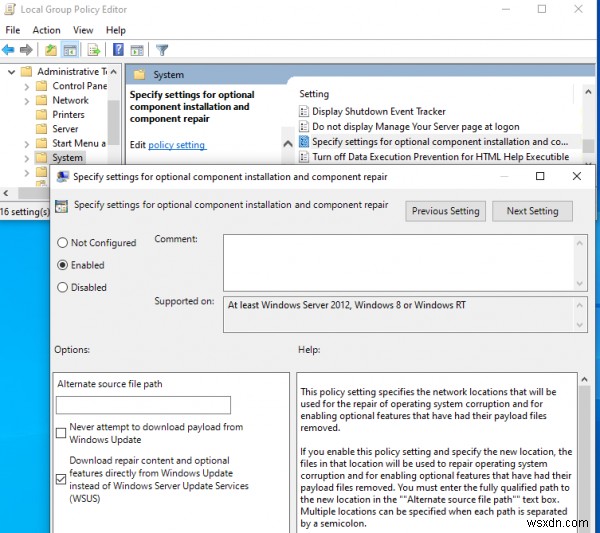Click the Network folder icon in tree
The height and width of the screenshot is (533, 600).
click(41, 100)
